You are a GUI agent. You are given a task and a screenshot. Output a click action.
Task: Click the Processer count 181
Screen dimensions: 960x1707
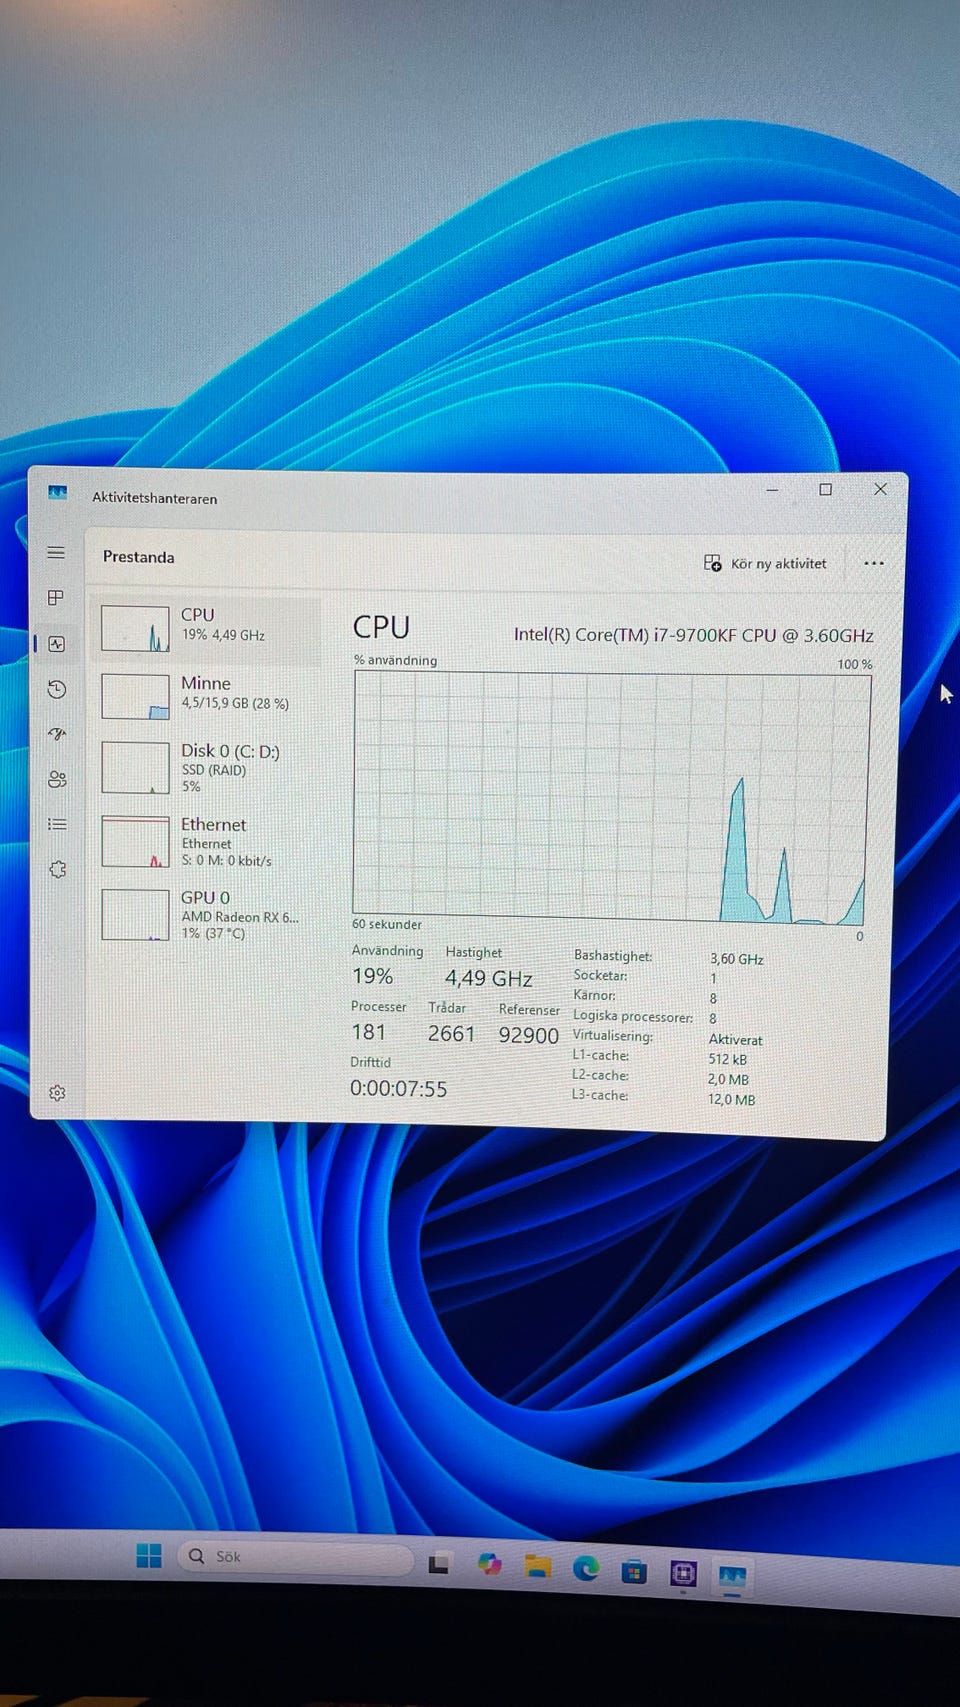coord(368,1032)
